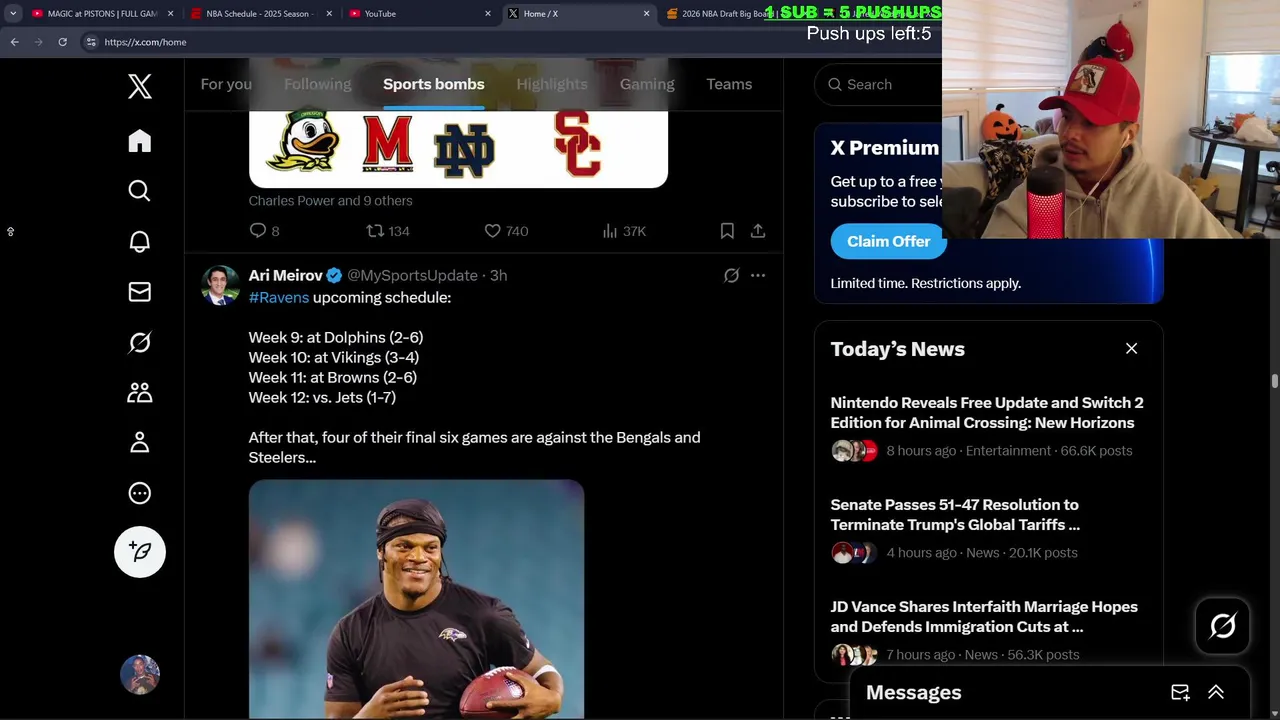Bookmark the college logos post

coord(727,231)
